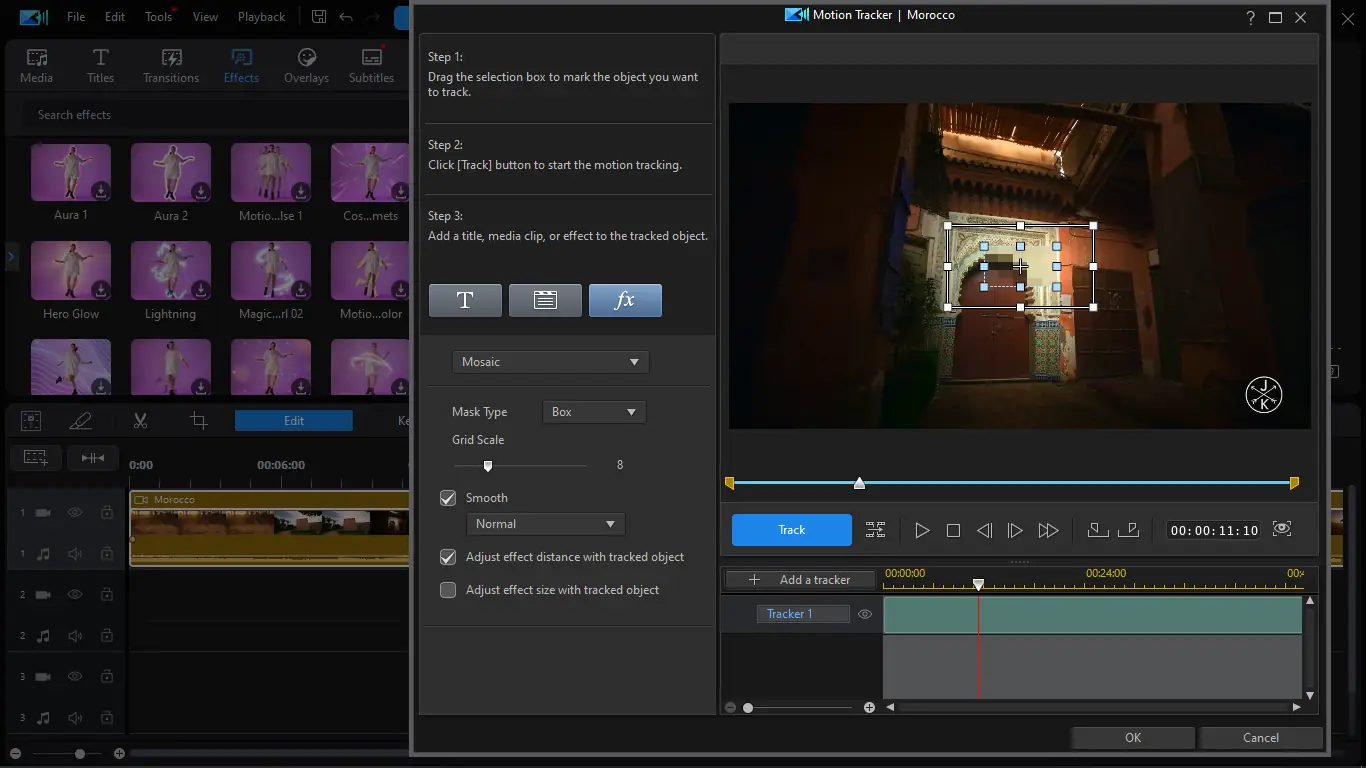This screenshot has height=768, width=1366.
Task: Open the Motion Tracker help icon
Action: pyautogui.click(x=1250, y=18)
